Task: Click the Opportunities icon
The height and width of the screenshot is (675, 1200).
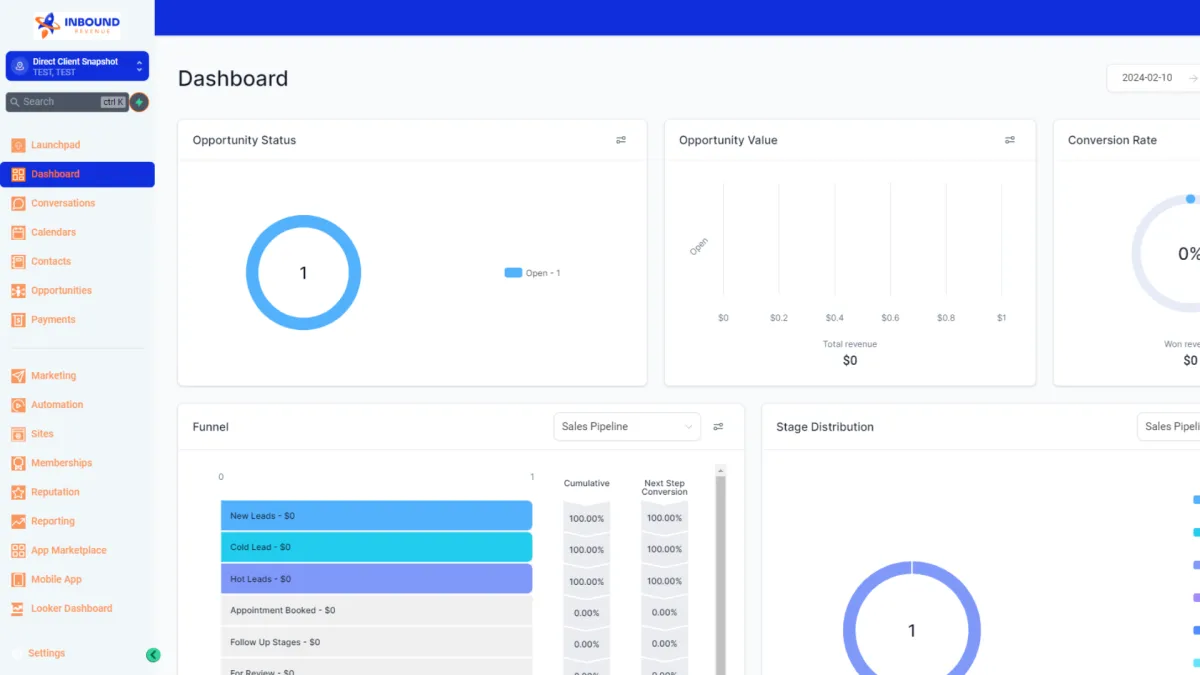Action: (x=18, y=290)
